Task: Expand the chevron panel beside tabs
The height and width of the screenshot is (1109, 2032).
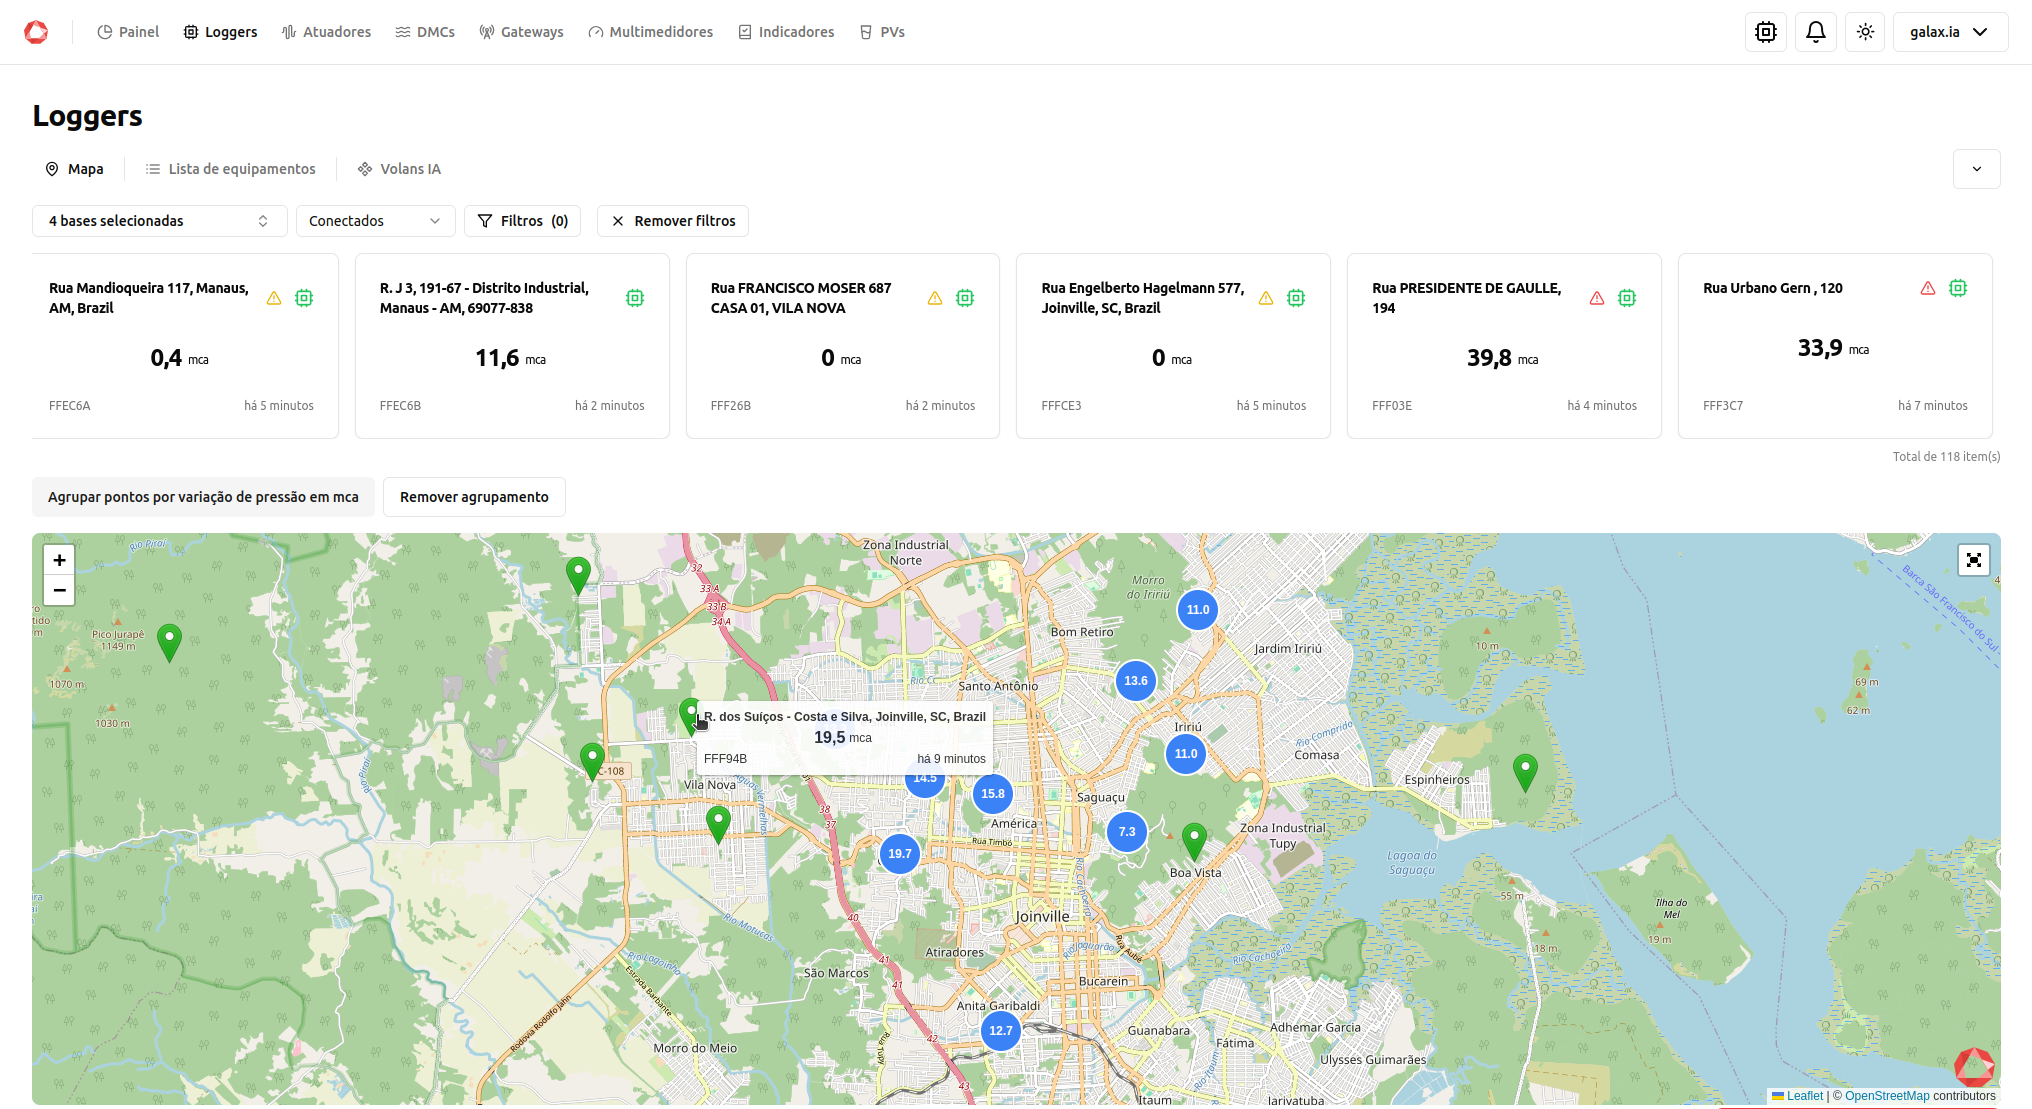Action: coord(1976,169)
